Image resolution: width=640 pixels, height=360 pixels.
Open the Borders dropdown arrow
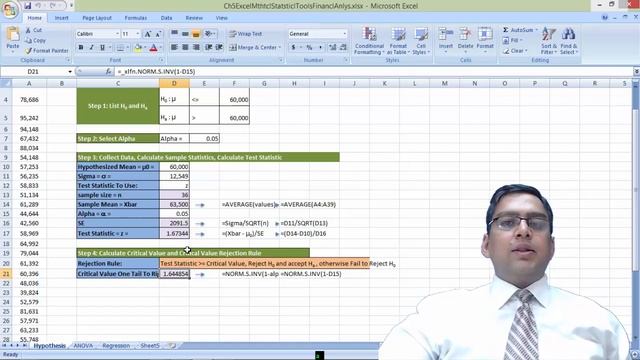pyautogui.click(x=127, y=48)
